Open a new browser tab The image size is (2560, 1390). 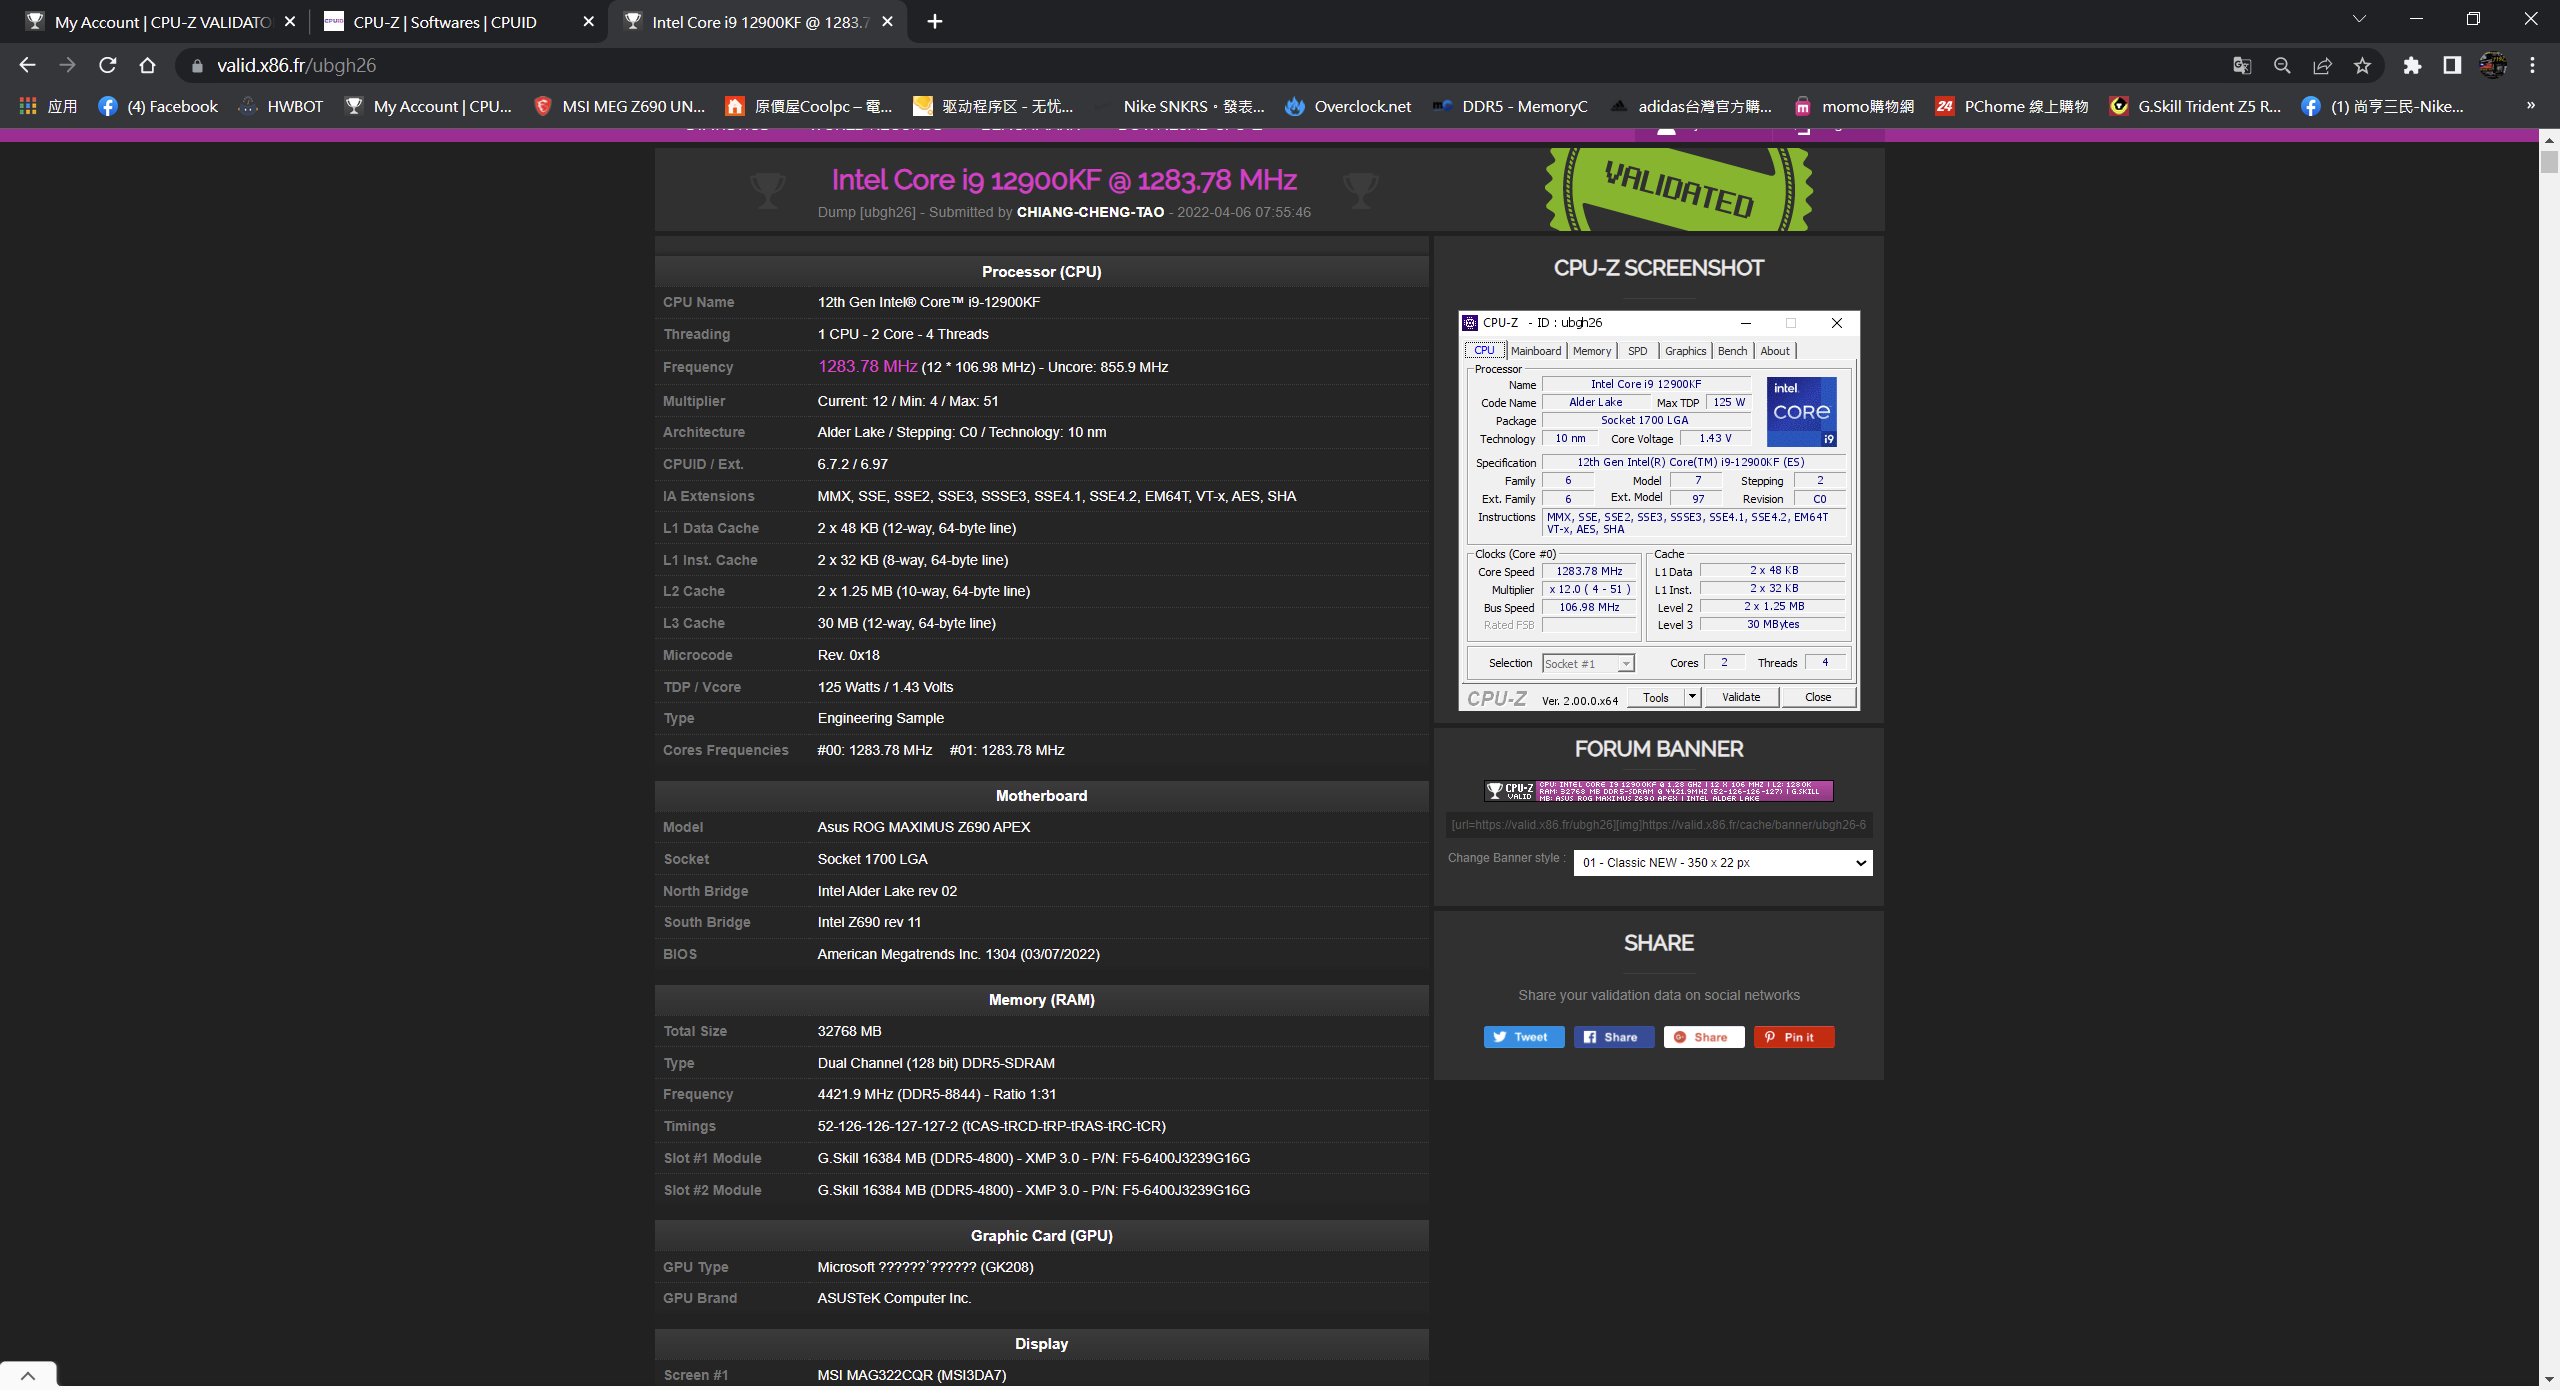click(935, 21)
